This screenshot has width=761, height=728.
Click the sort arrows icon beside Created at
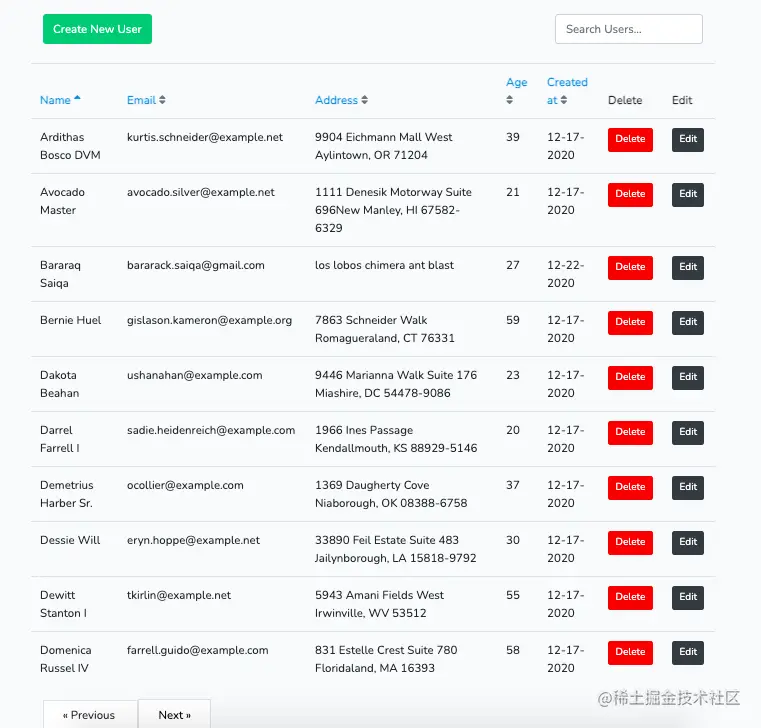(563, 100)
